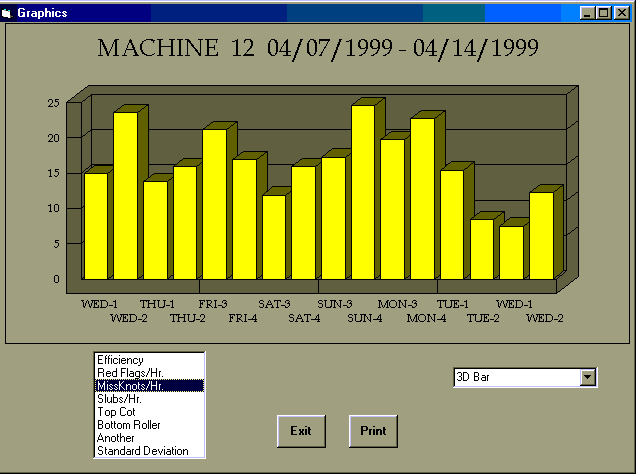
Task: Close the Graphics window
Action: 619,13
